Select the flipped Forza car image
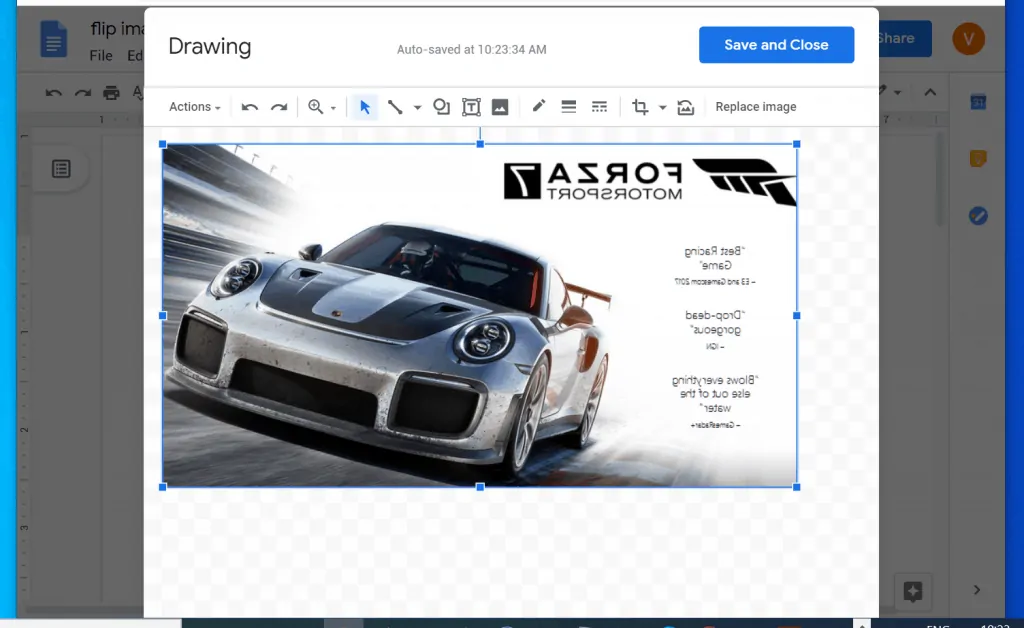The height and width of the screenshot is (628, 1024). coord(479,315)
